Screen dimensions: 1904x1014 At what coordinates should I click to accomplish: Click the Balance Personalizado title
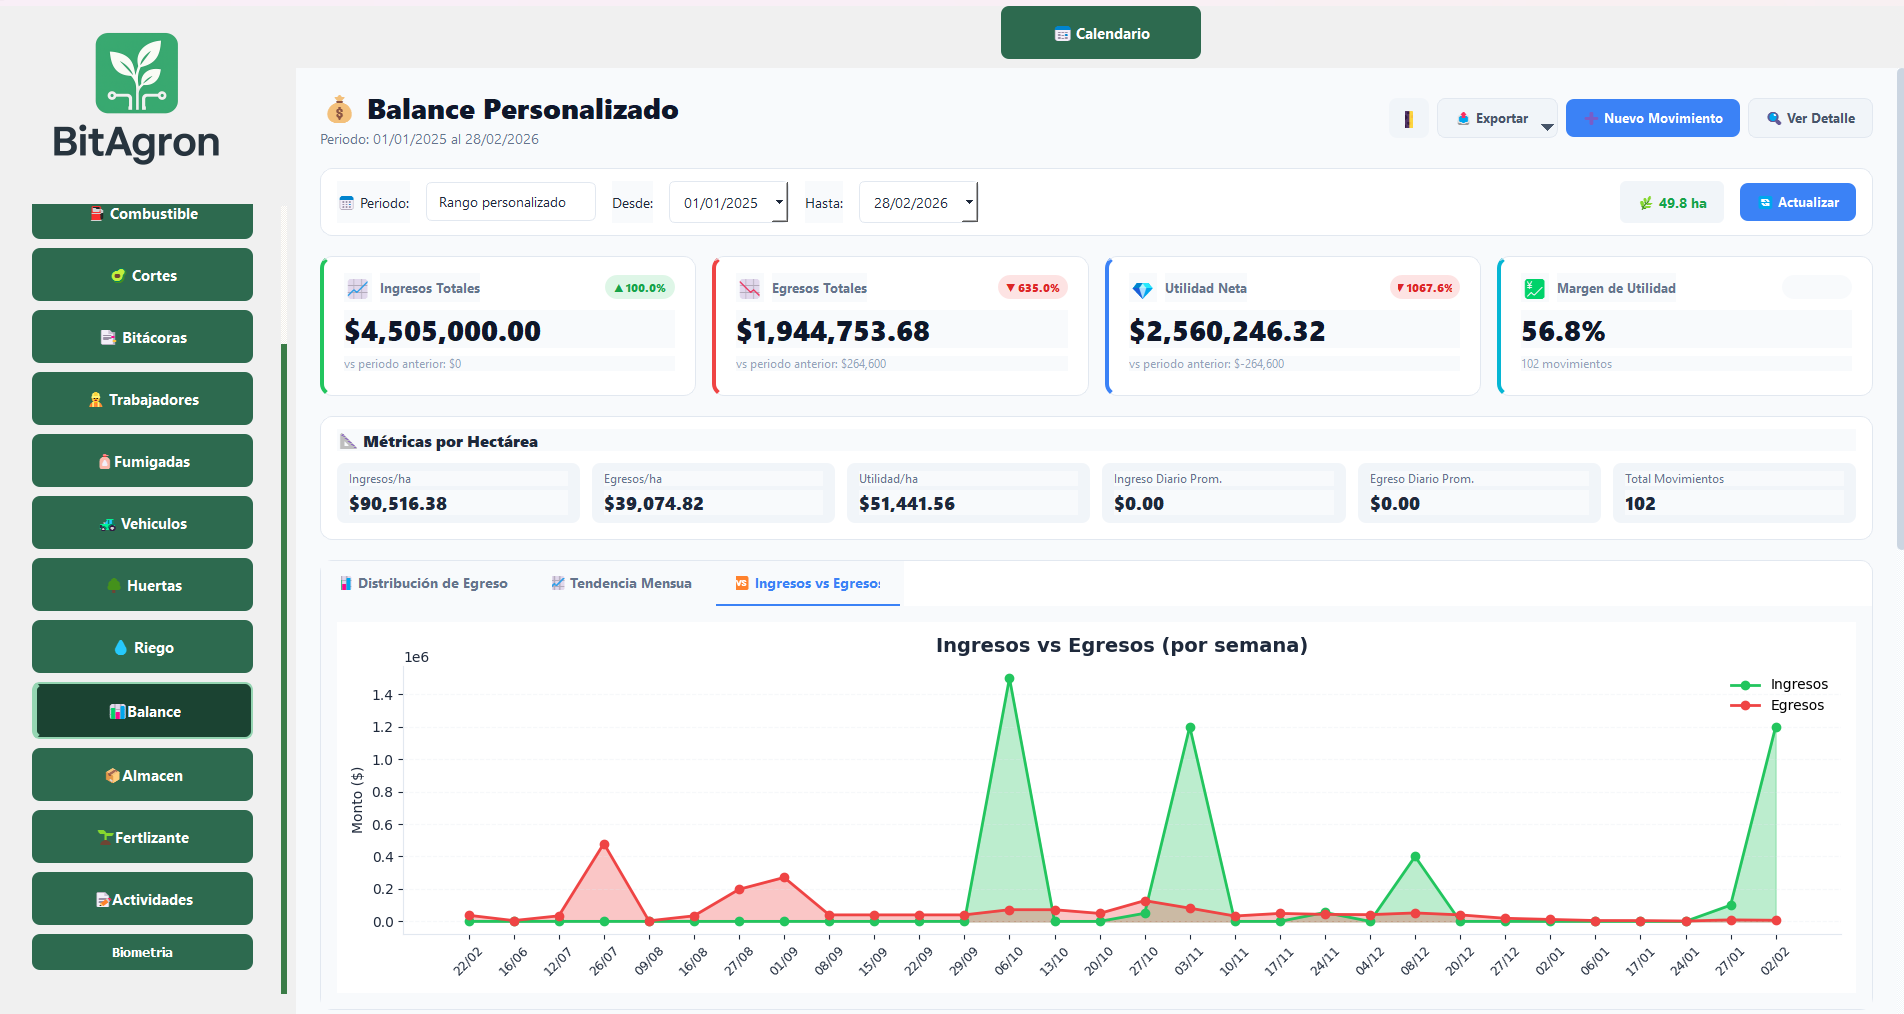coord(522,109)
